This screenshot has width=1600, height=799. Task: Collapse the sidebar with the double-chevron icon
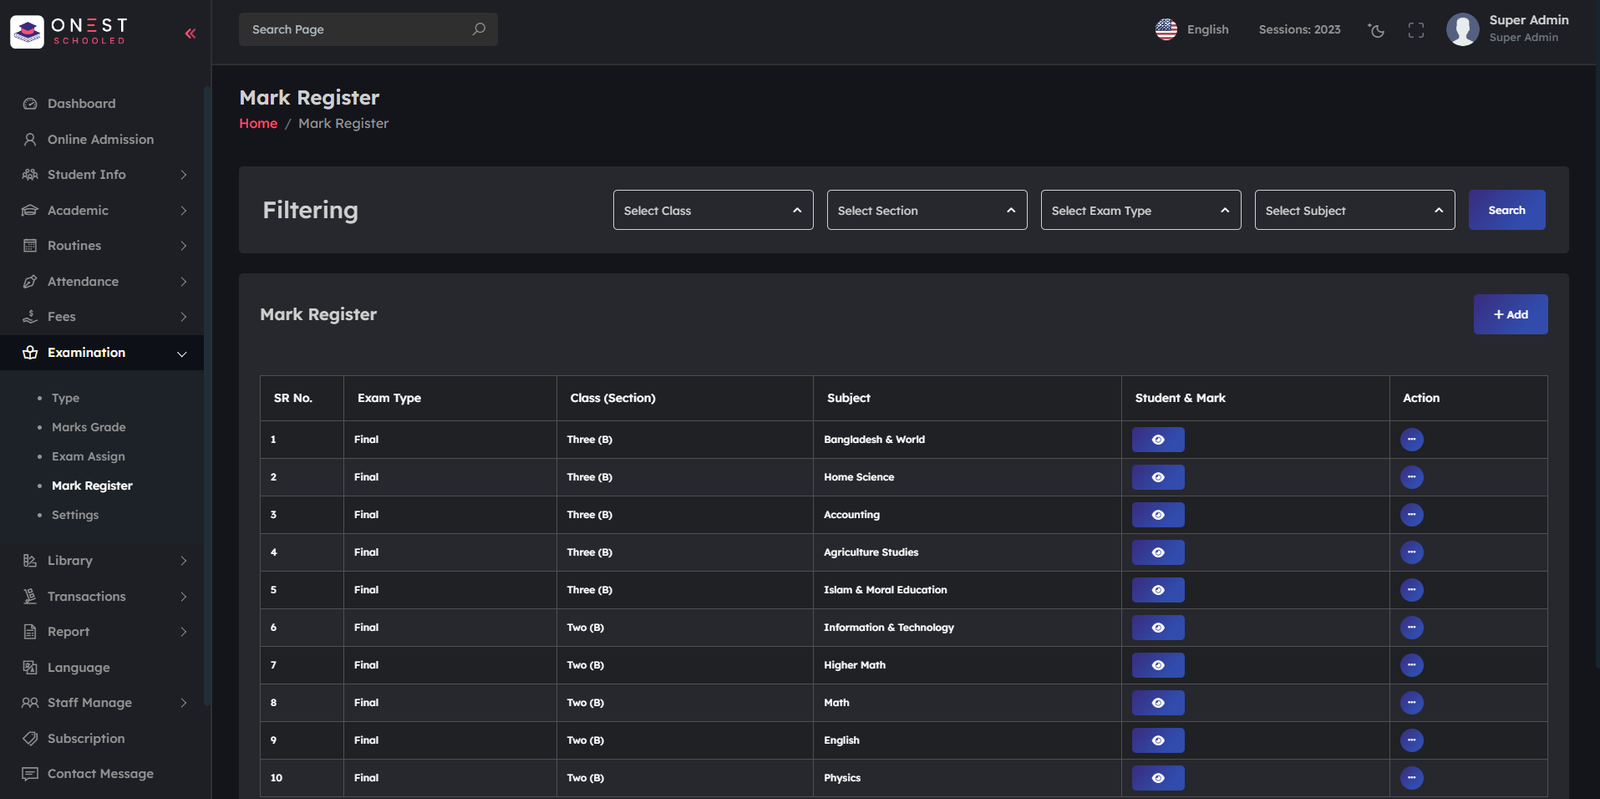(x=190, y=33)
